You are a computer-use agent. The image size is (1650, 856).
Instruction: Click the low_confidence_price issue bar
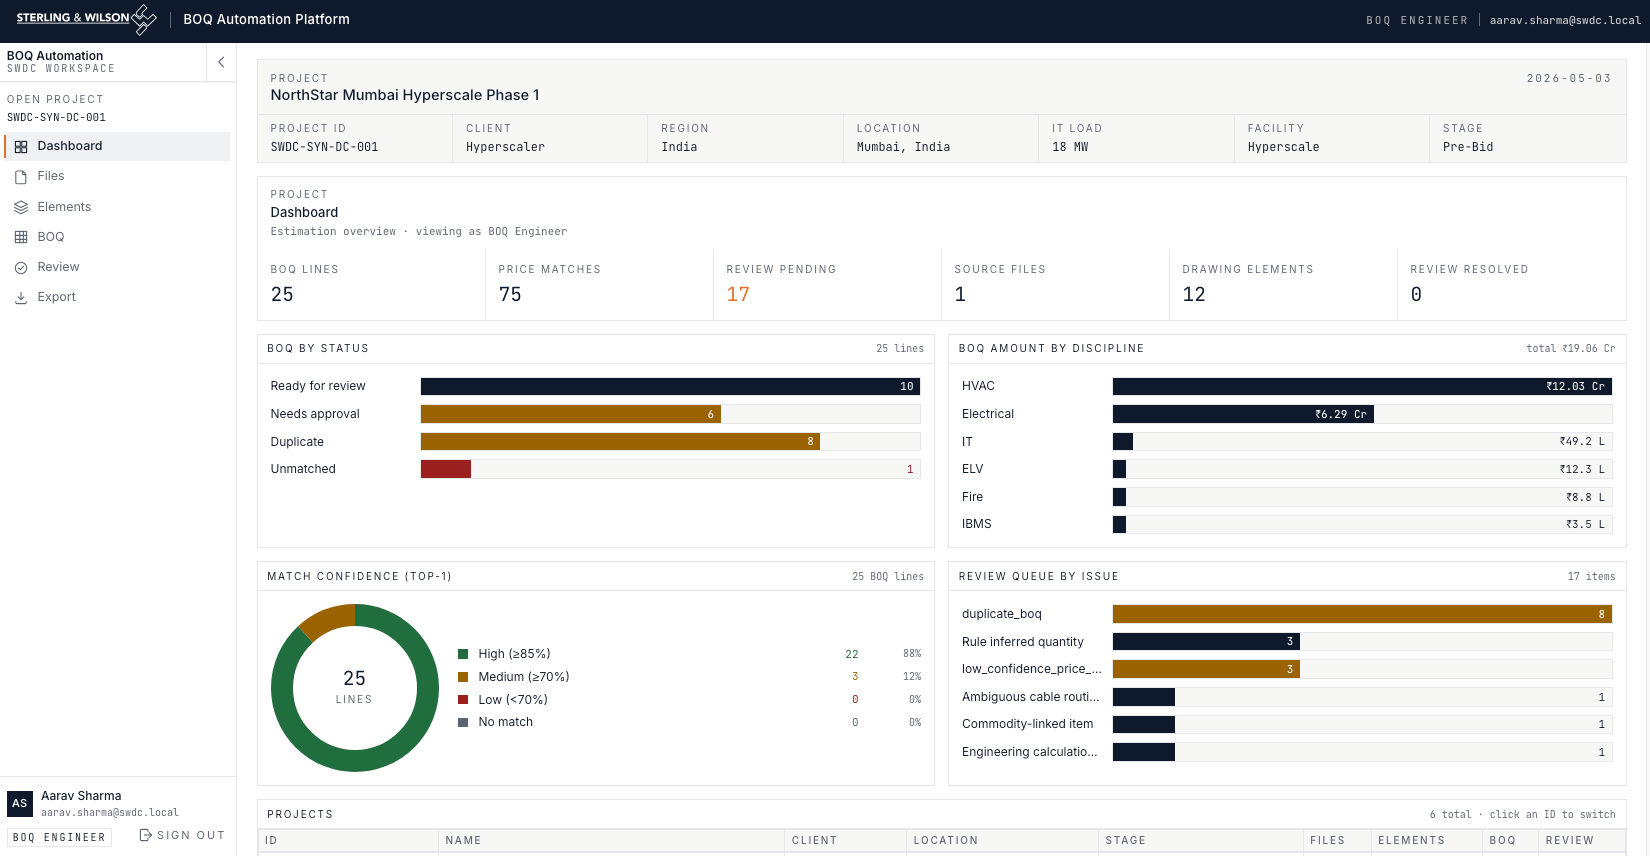coord(1206,669)
